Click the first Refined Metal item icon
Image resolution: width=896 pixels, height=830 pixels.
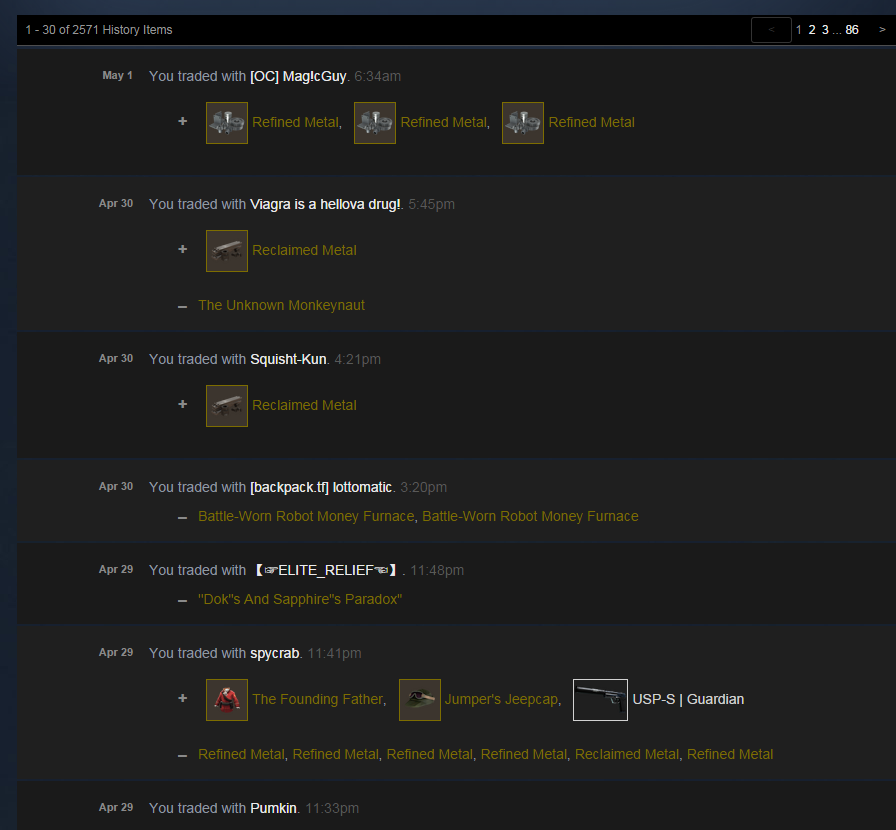pyautogui.click(x=227, y=123)
